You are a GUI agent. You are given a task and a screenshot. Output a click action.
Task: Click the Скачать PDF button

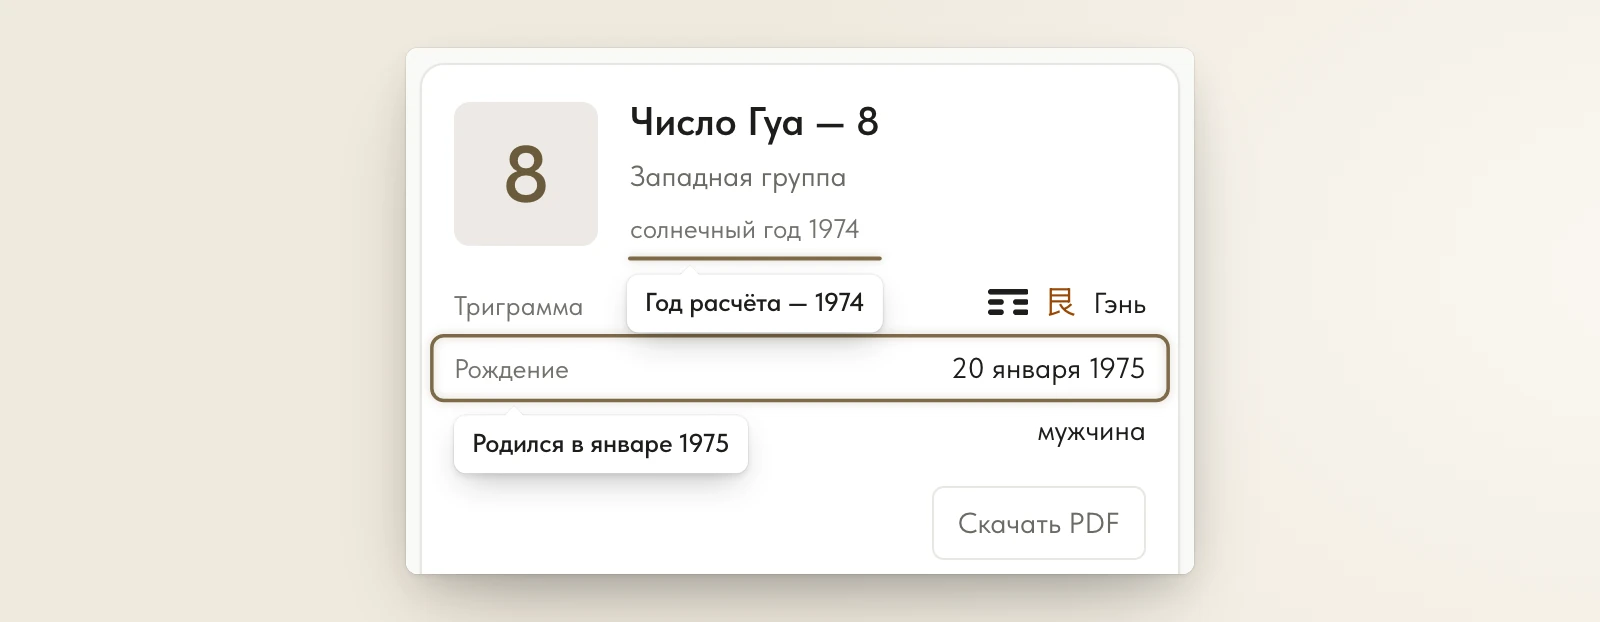(x=1039, y=523)
